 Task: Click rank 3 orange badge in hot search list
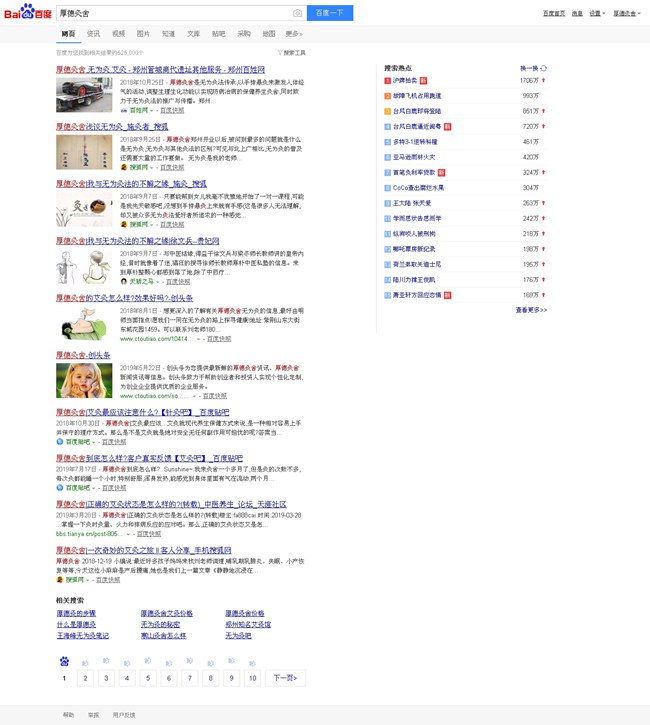click(x=387, y=111)
